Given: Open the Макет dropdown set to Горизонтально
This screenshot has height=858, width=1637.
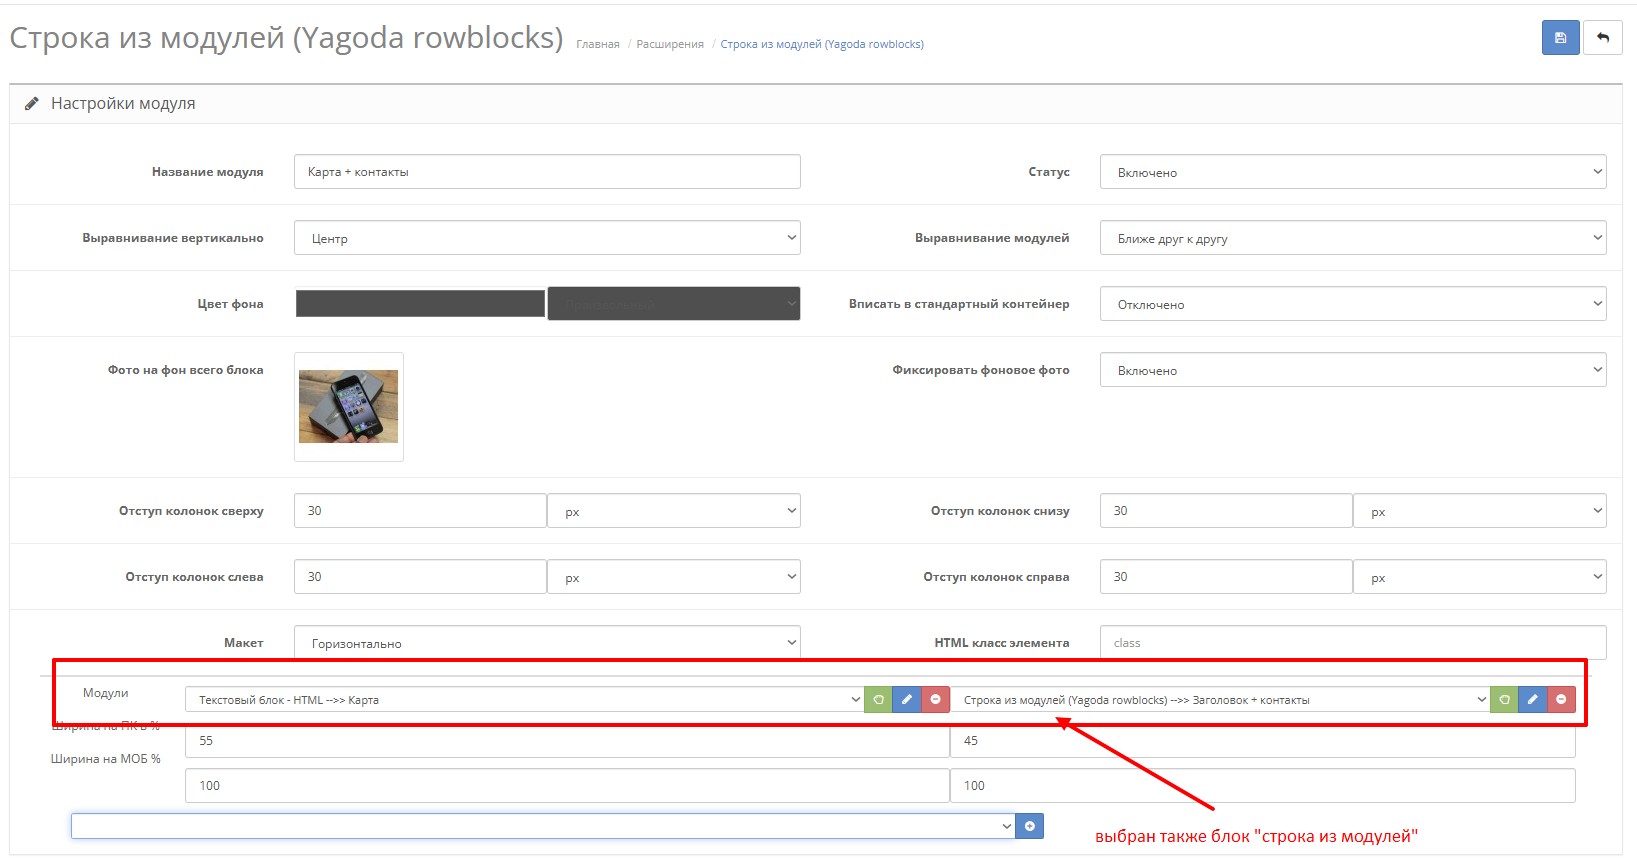Looking at the screenshot, I should (x=547, y=643).
